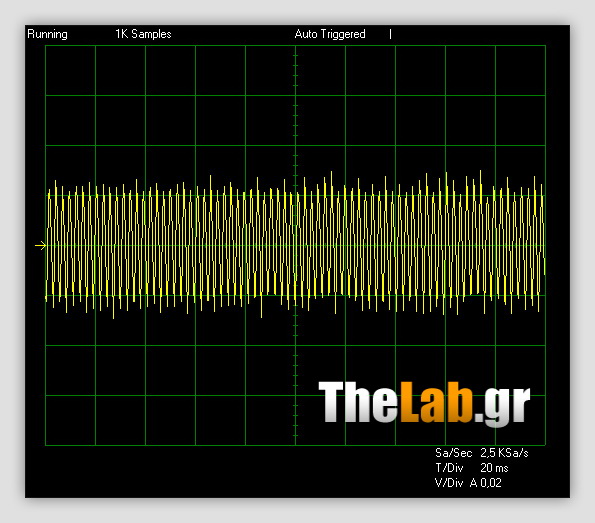The image size is (595, 523).
Task: Click the '.gr' part of the logo
Action: 502,406
